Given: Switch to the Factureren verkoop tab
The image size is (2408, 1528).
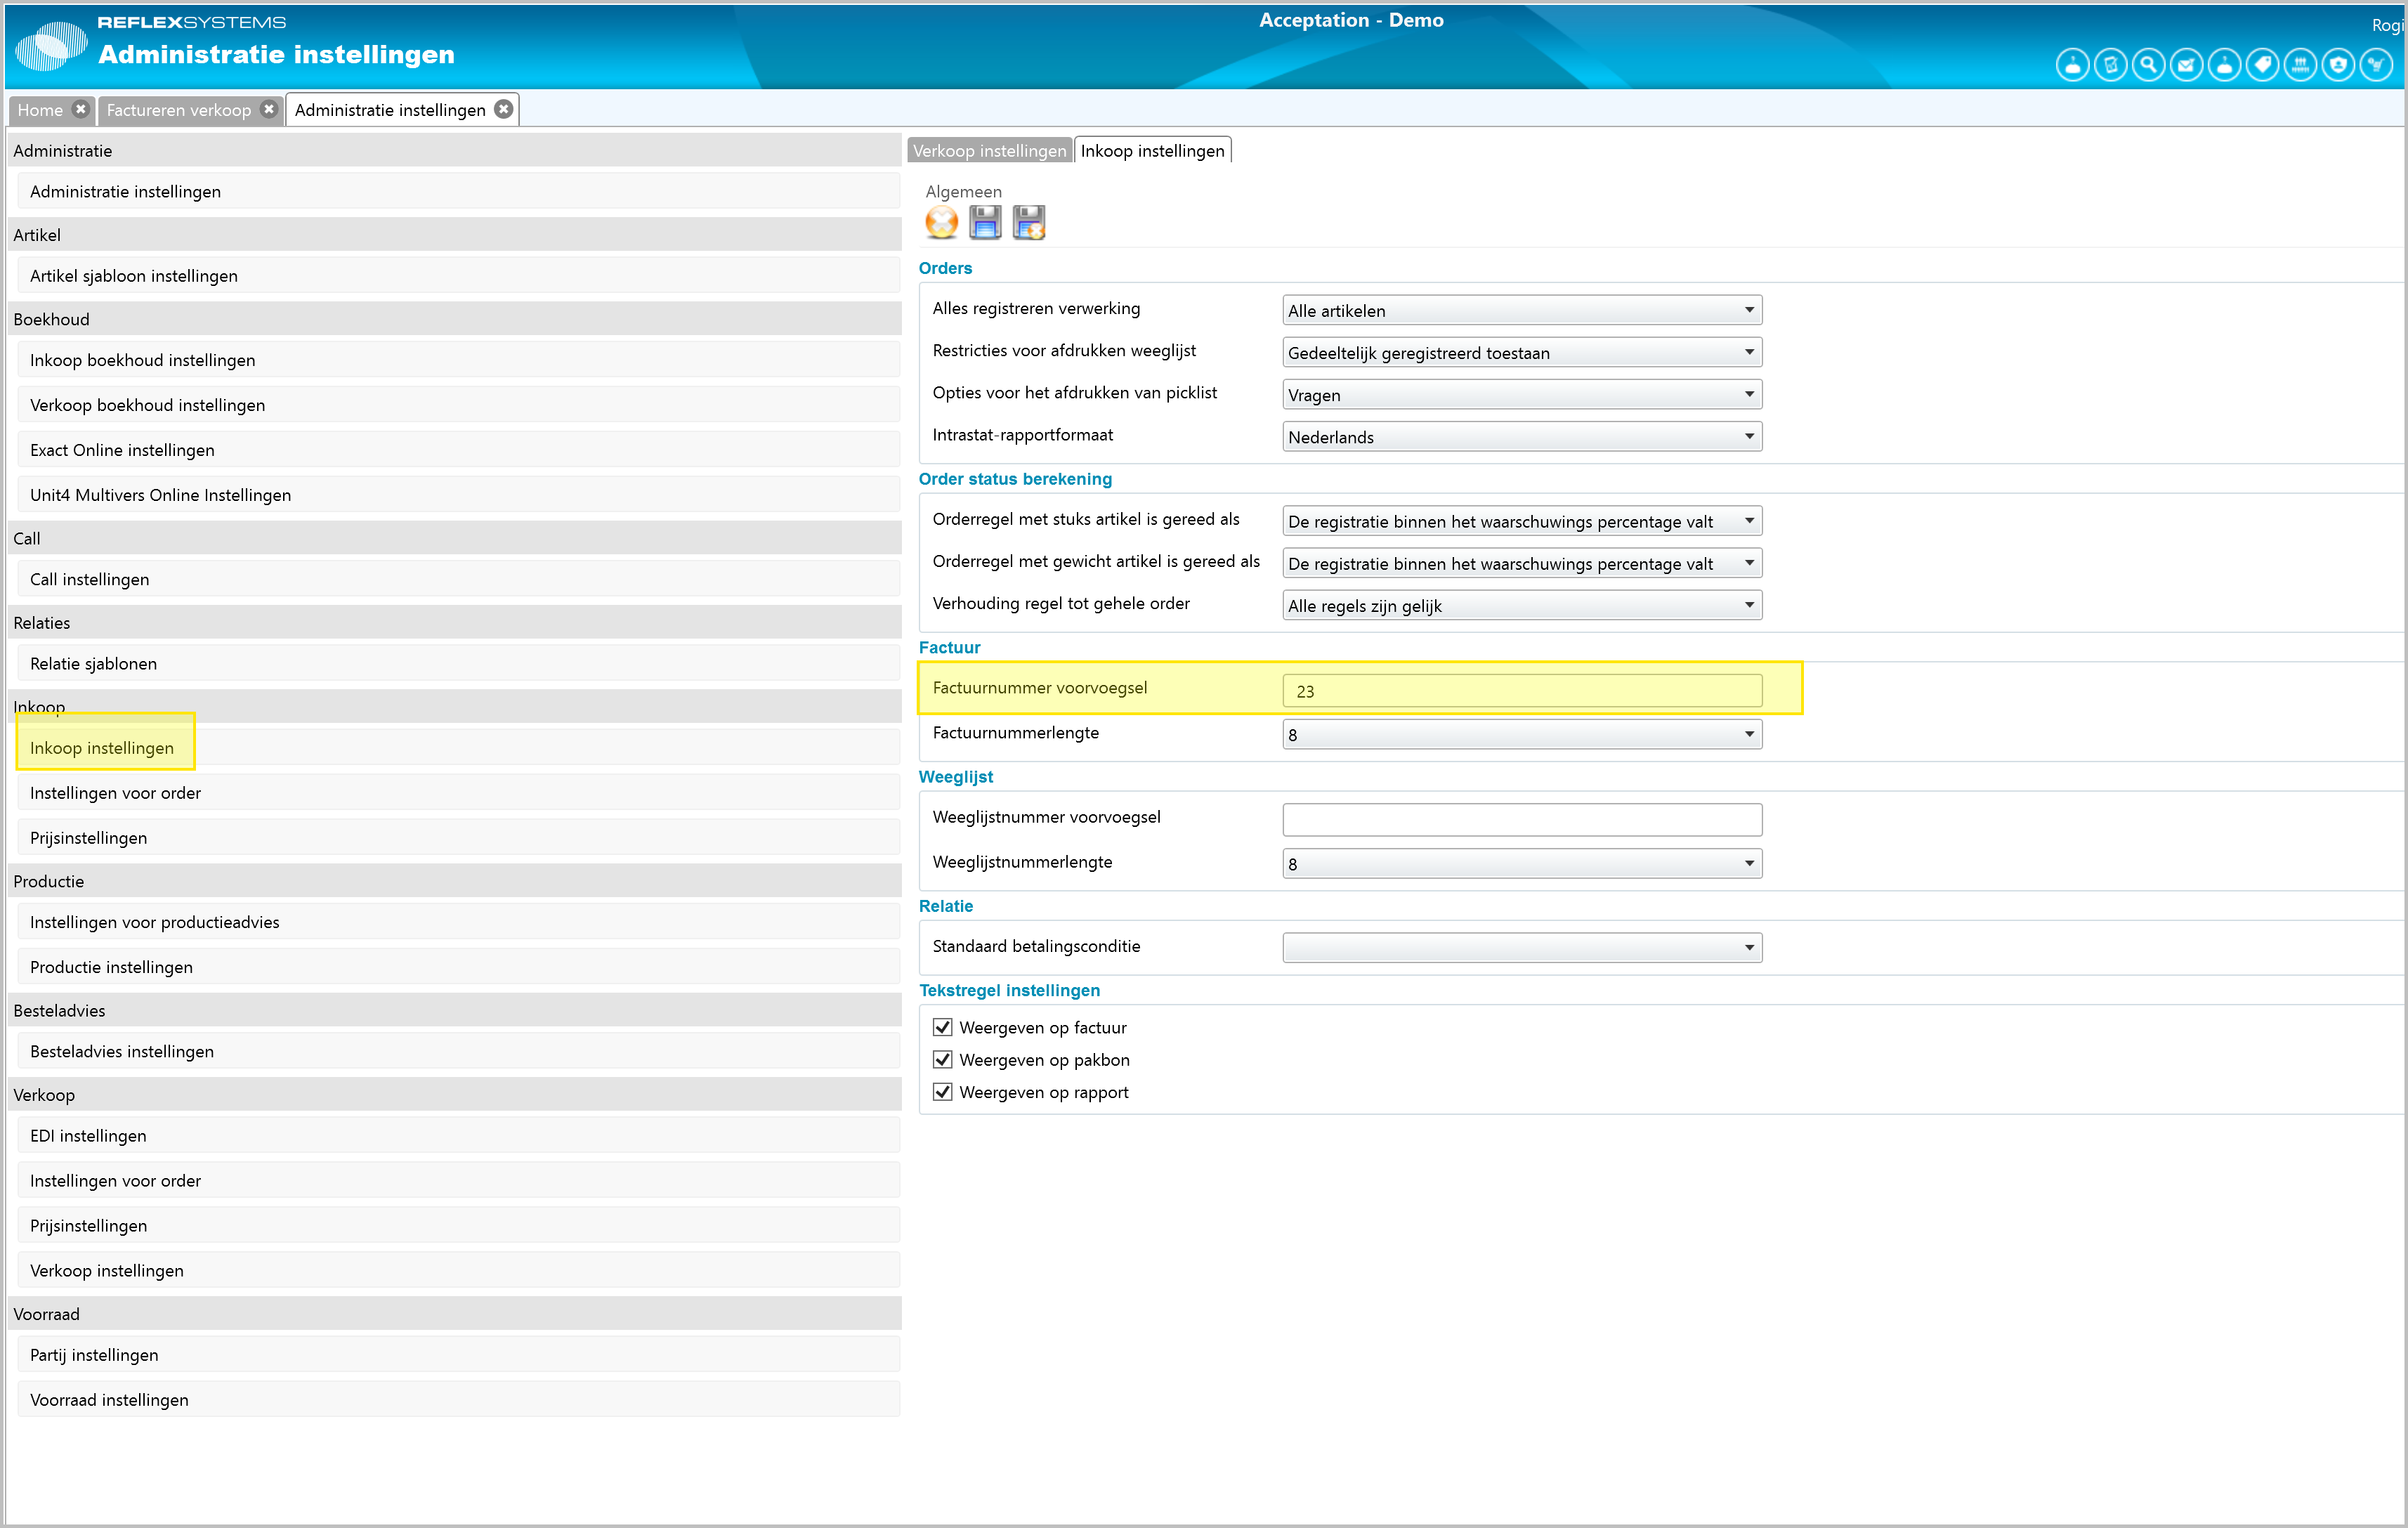Looking at the screenshot, I should (x=179, y=110).
